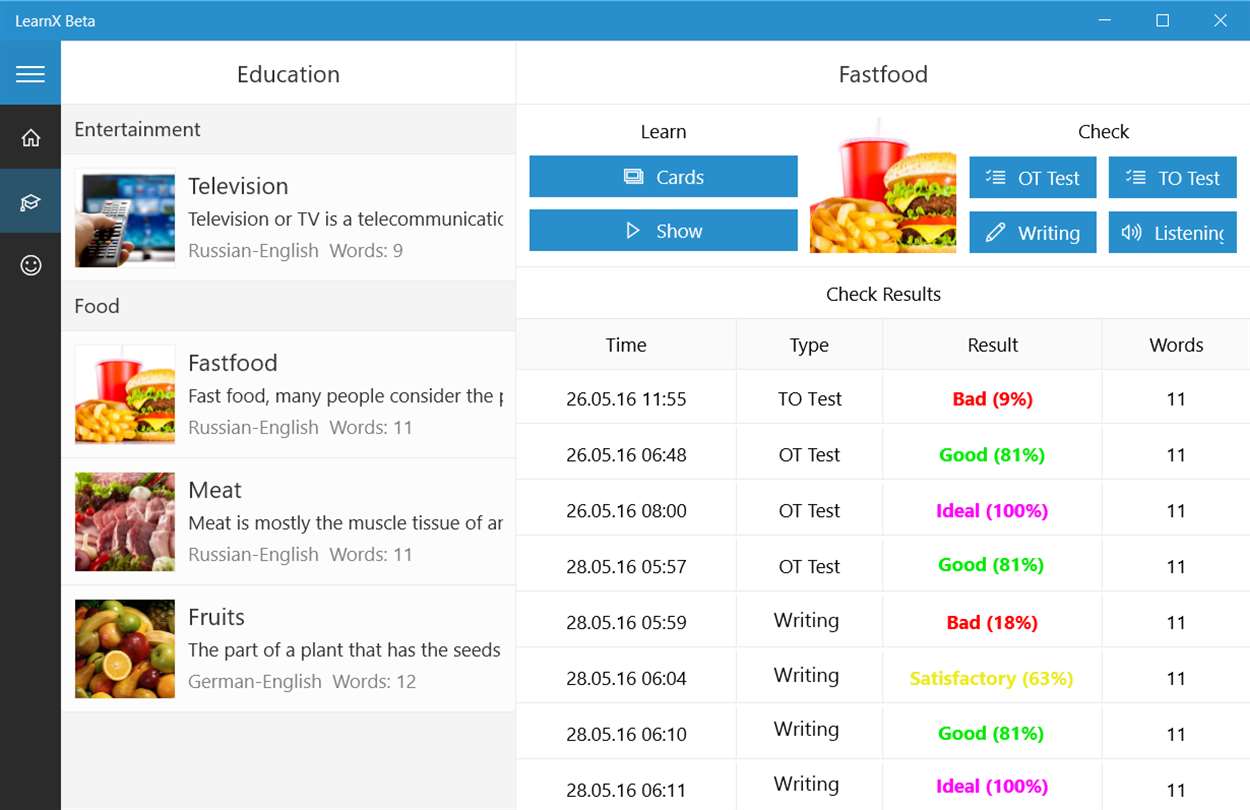Launch the OT Test
The height and width of the screenshot is (810, 1250).
coord(1032,178)
